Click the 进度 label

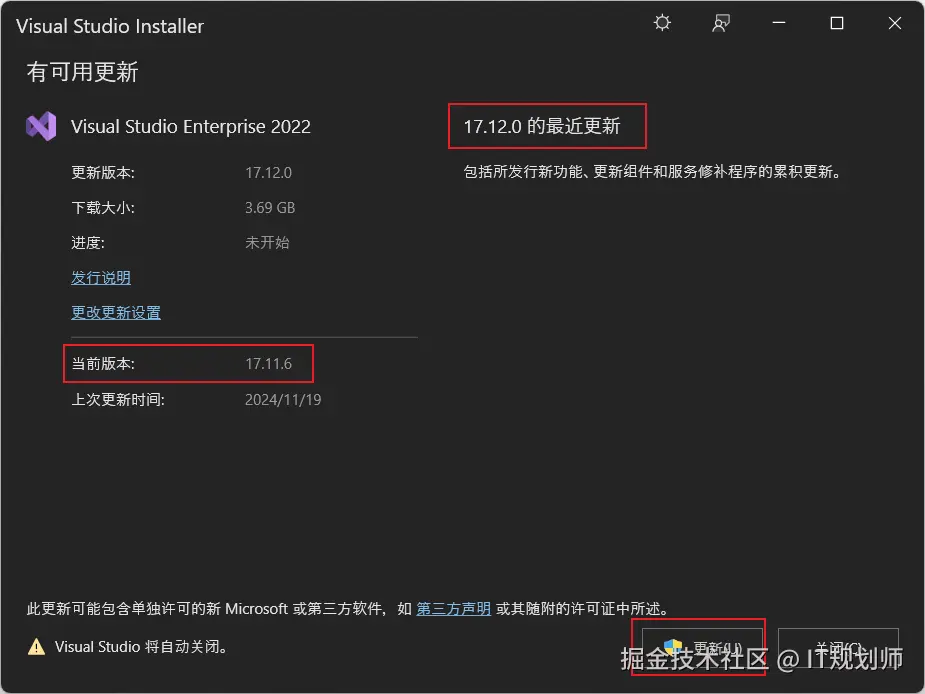(88, 243)
